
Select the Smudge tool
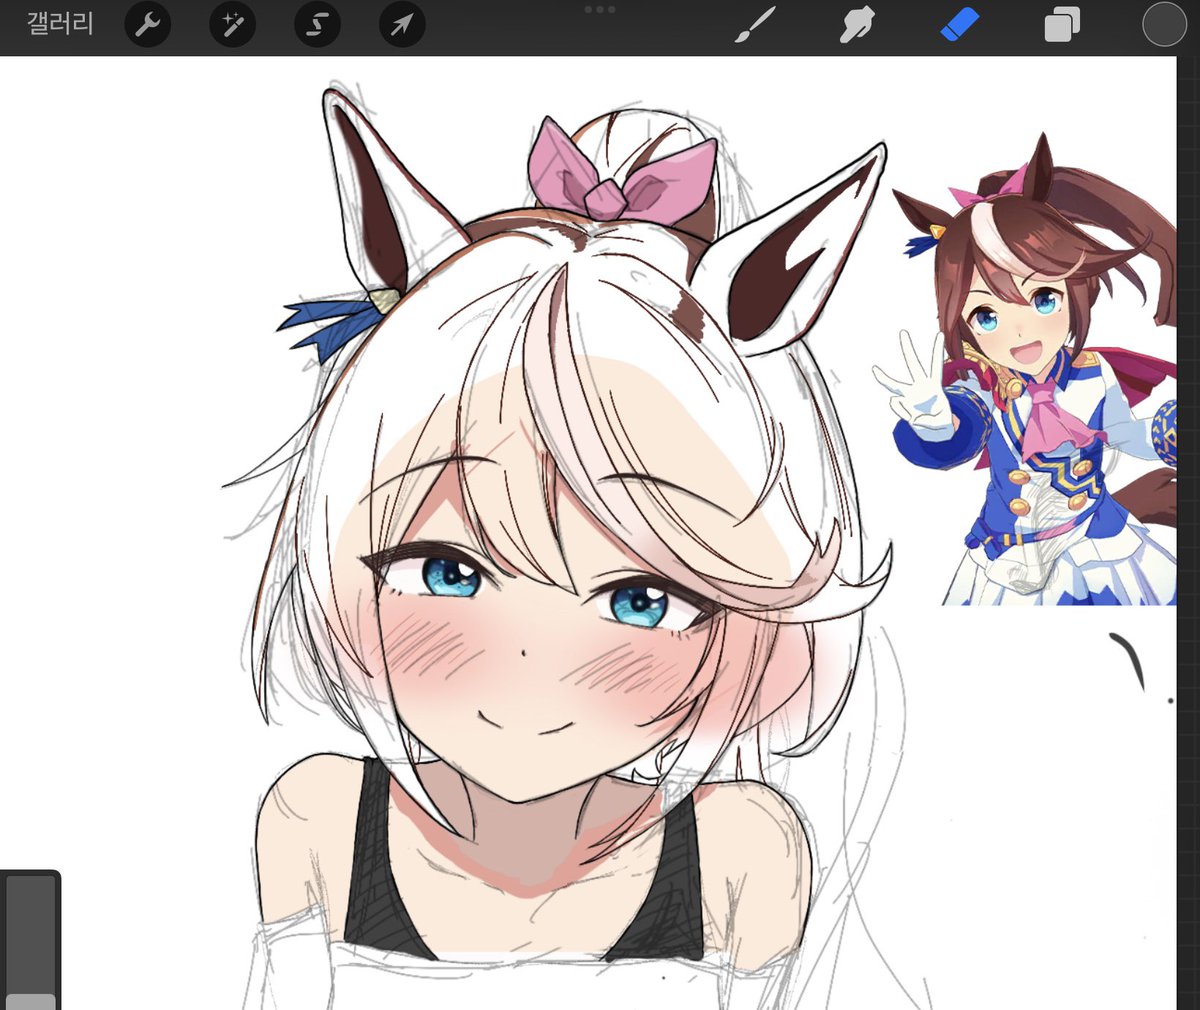tap(857, 24)
